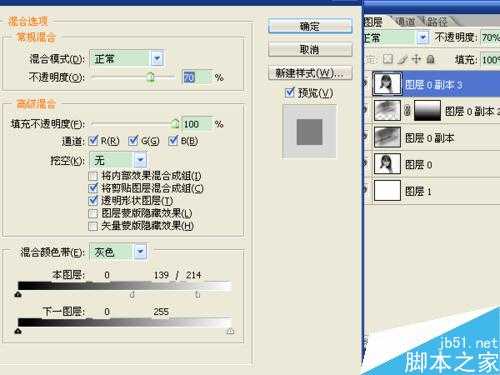
Task: Toggle visibility eye of 图层 0
Action: point(366,164)
